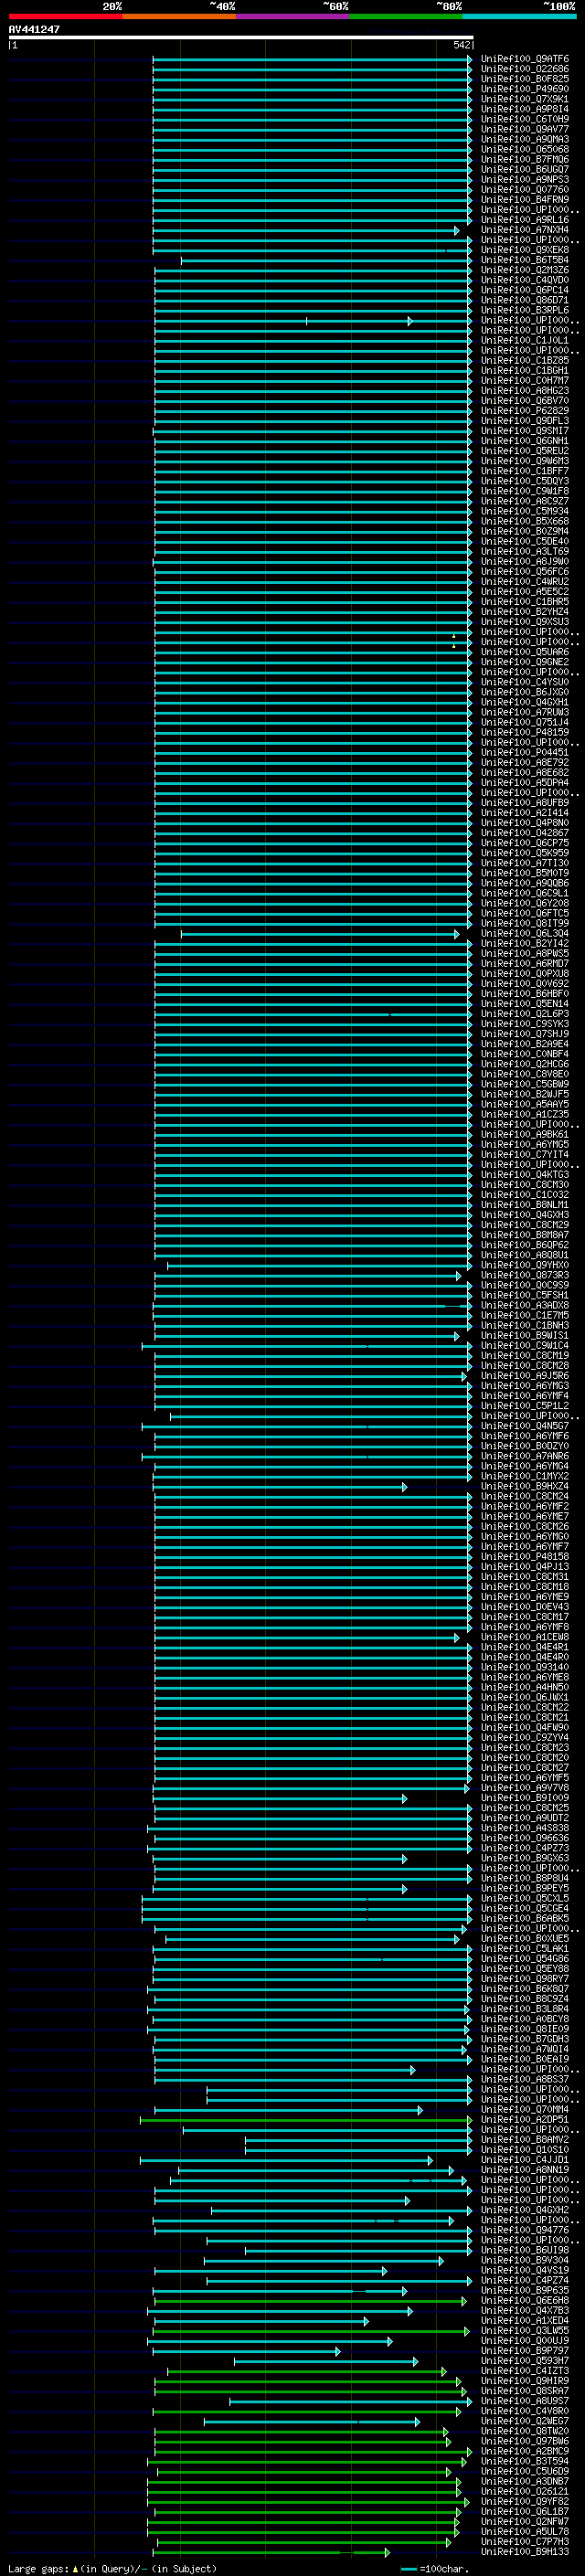Select hit label UniRef100_D0EV43
Screen dimensions: 585x2576
point(525,1607)
